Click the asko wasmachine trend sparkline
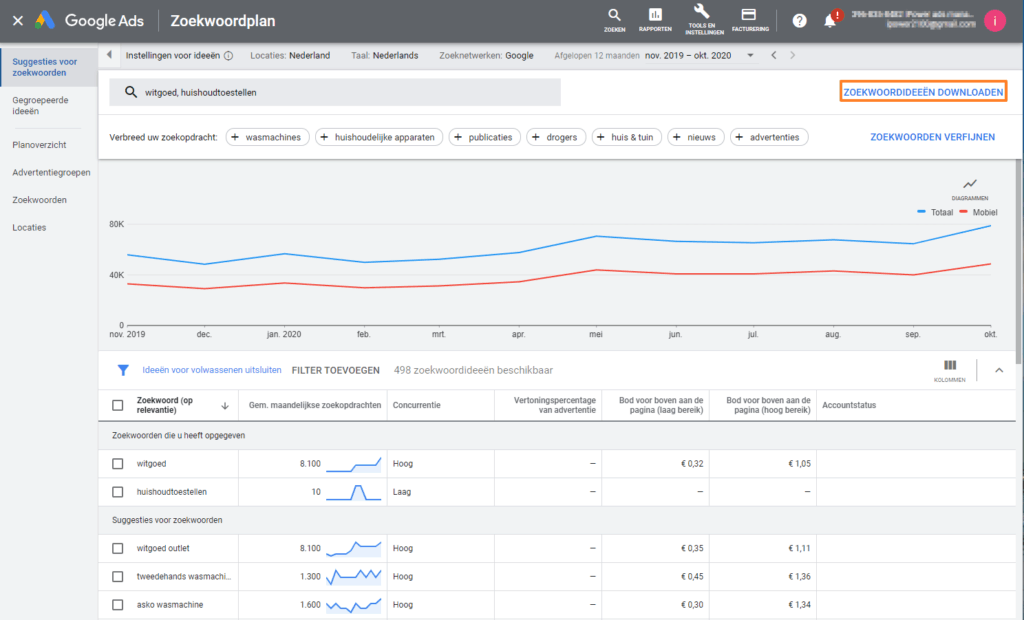 tap(353, 605)
